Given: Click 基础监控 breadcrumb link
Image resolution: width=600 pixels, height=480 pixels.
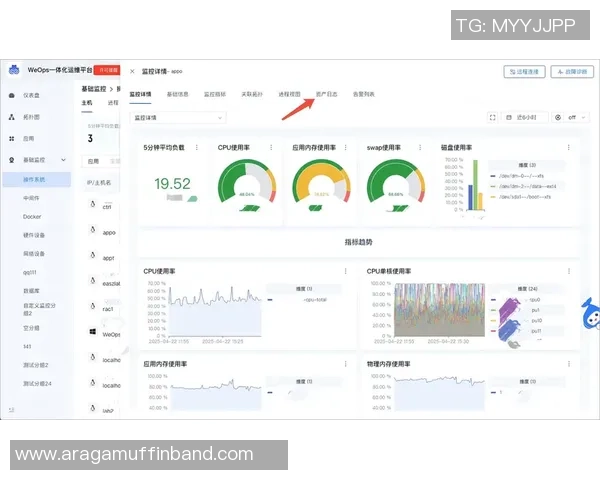Looking at the screenshot, I should click(x=94, y=89).
